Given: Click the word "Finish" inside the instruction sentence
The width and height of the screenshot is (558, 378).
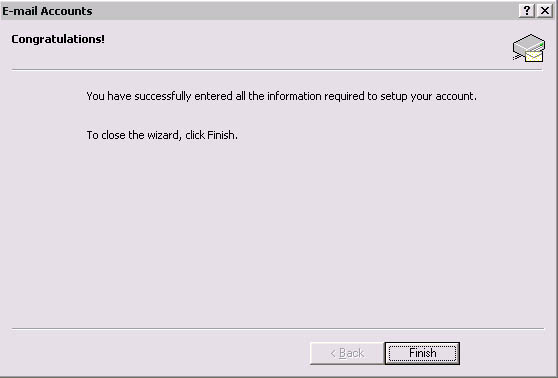Looking at the screenshot, I should [221, 135].
